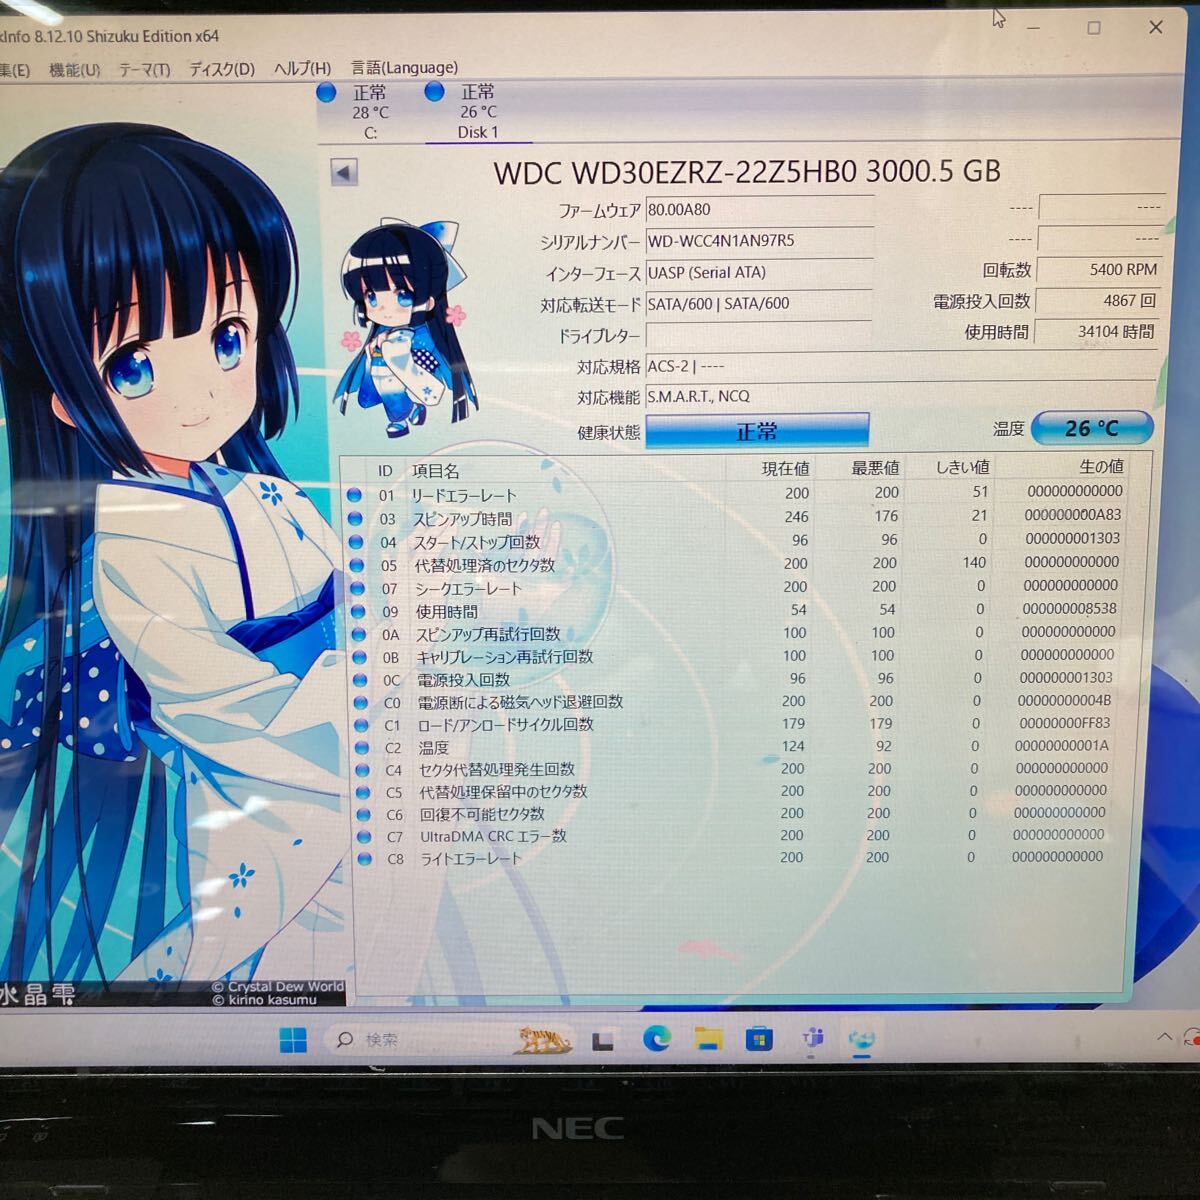The height and width of the screenshot is (1200, 1200).
Task: Click the 現在値 column header
Action: [786, 468]
